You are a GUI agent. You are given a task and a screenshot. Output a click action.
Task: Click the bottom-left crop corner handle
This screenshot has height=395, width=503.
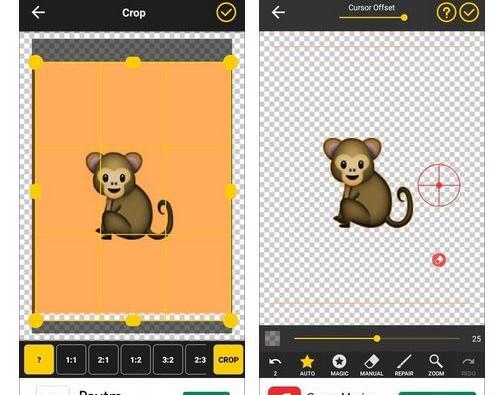tap(36, 320)
